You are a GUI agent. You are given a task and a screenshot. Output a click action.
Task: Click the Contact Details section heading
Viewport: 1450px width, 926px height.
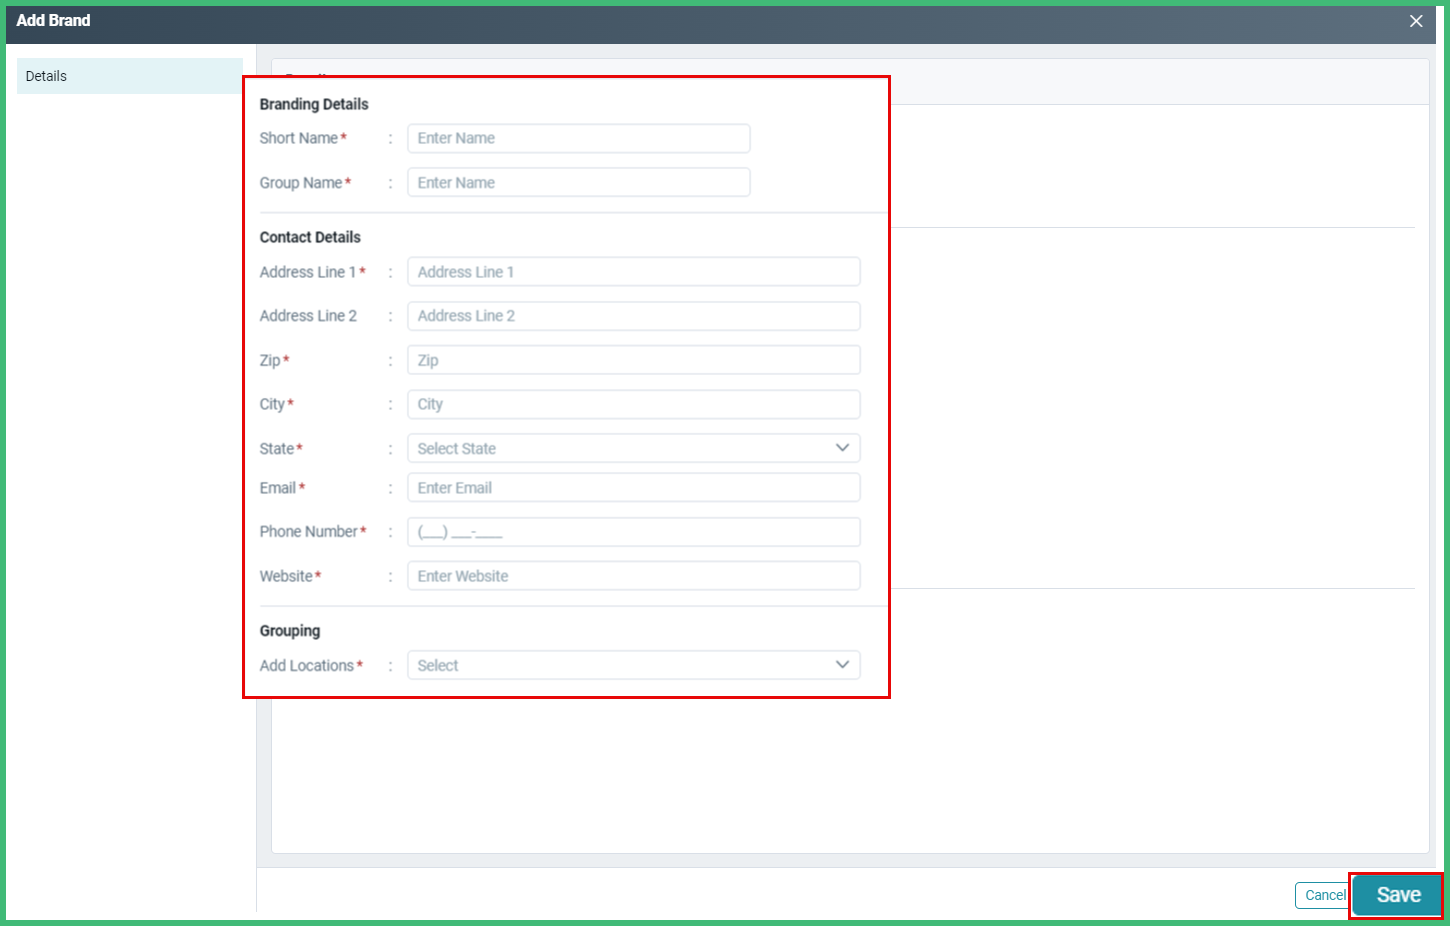(x=310, y=237)
